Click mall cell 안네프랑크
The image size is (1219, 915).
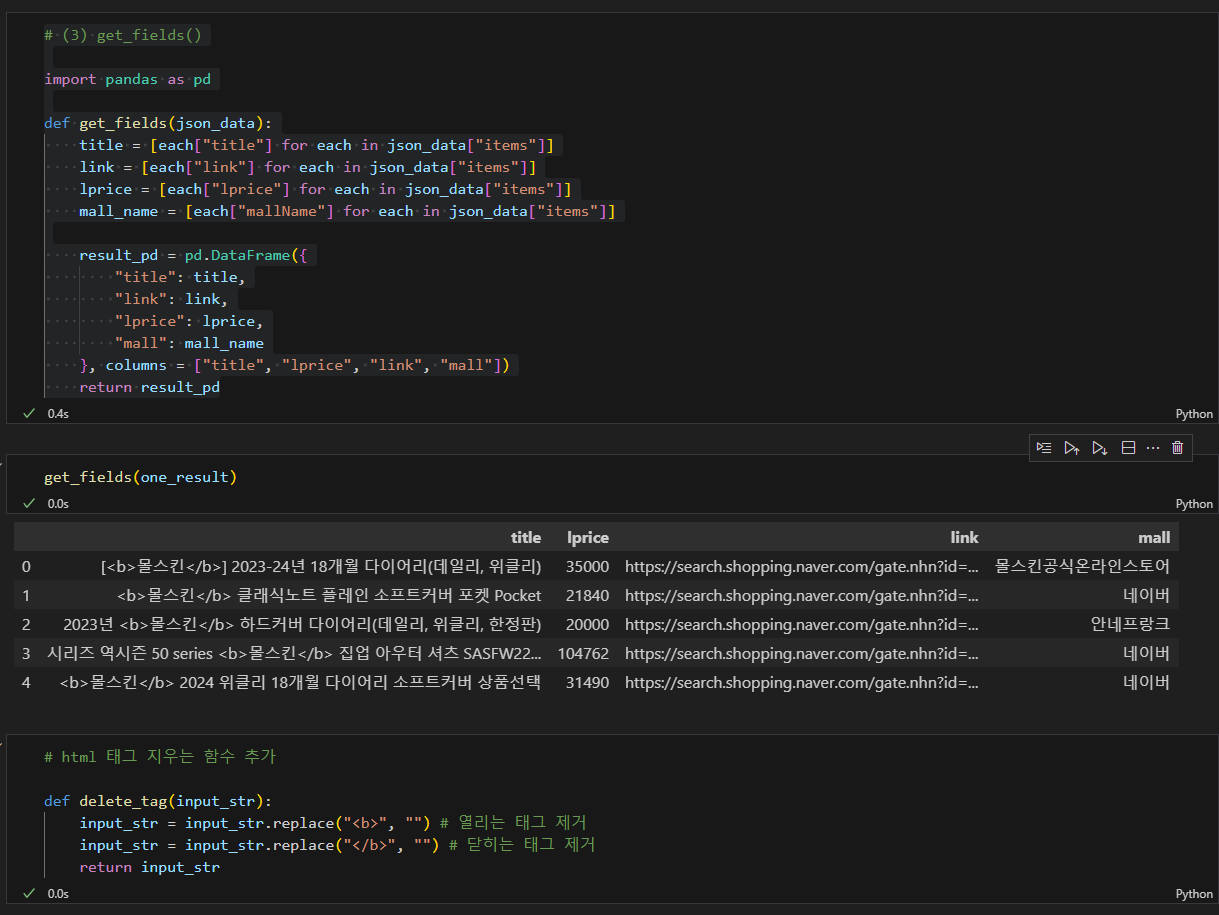[1130, 624]
